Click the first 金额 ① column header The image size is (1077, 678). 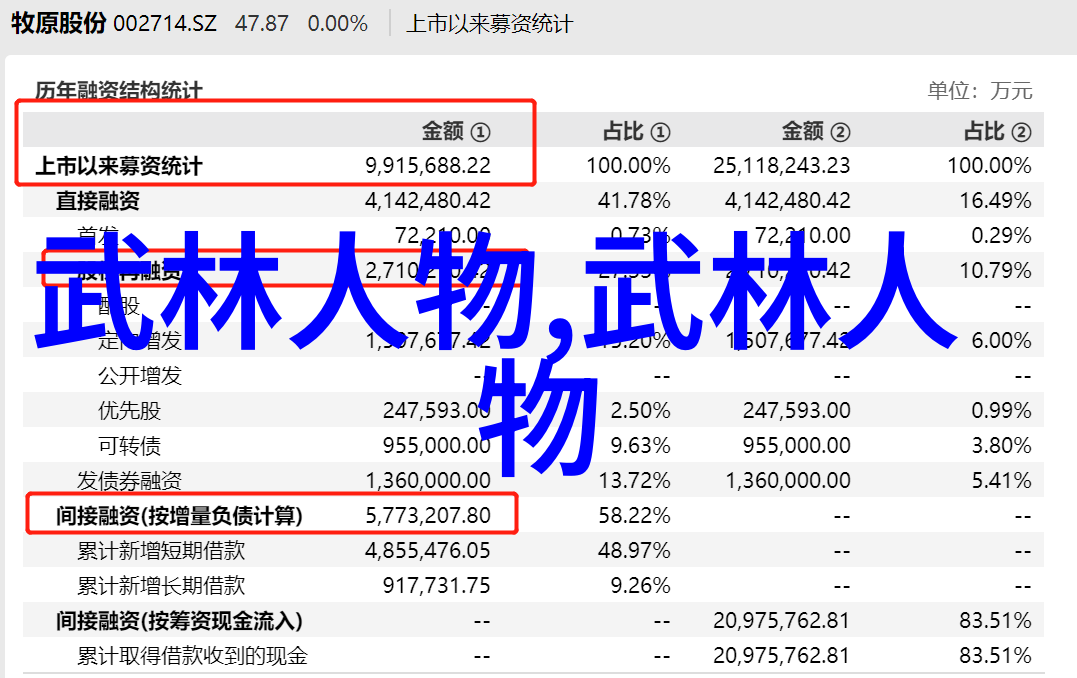(455, 131)
